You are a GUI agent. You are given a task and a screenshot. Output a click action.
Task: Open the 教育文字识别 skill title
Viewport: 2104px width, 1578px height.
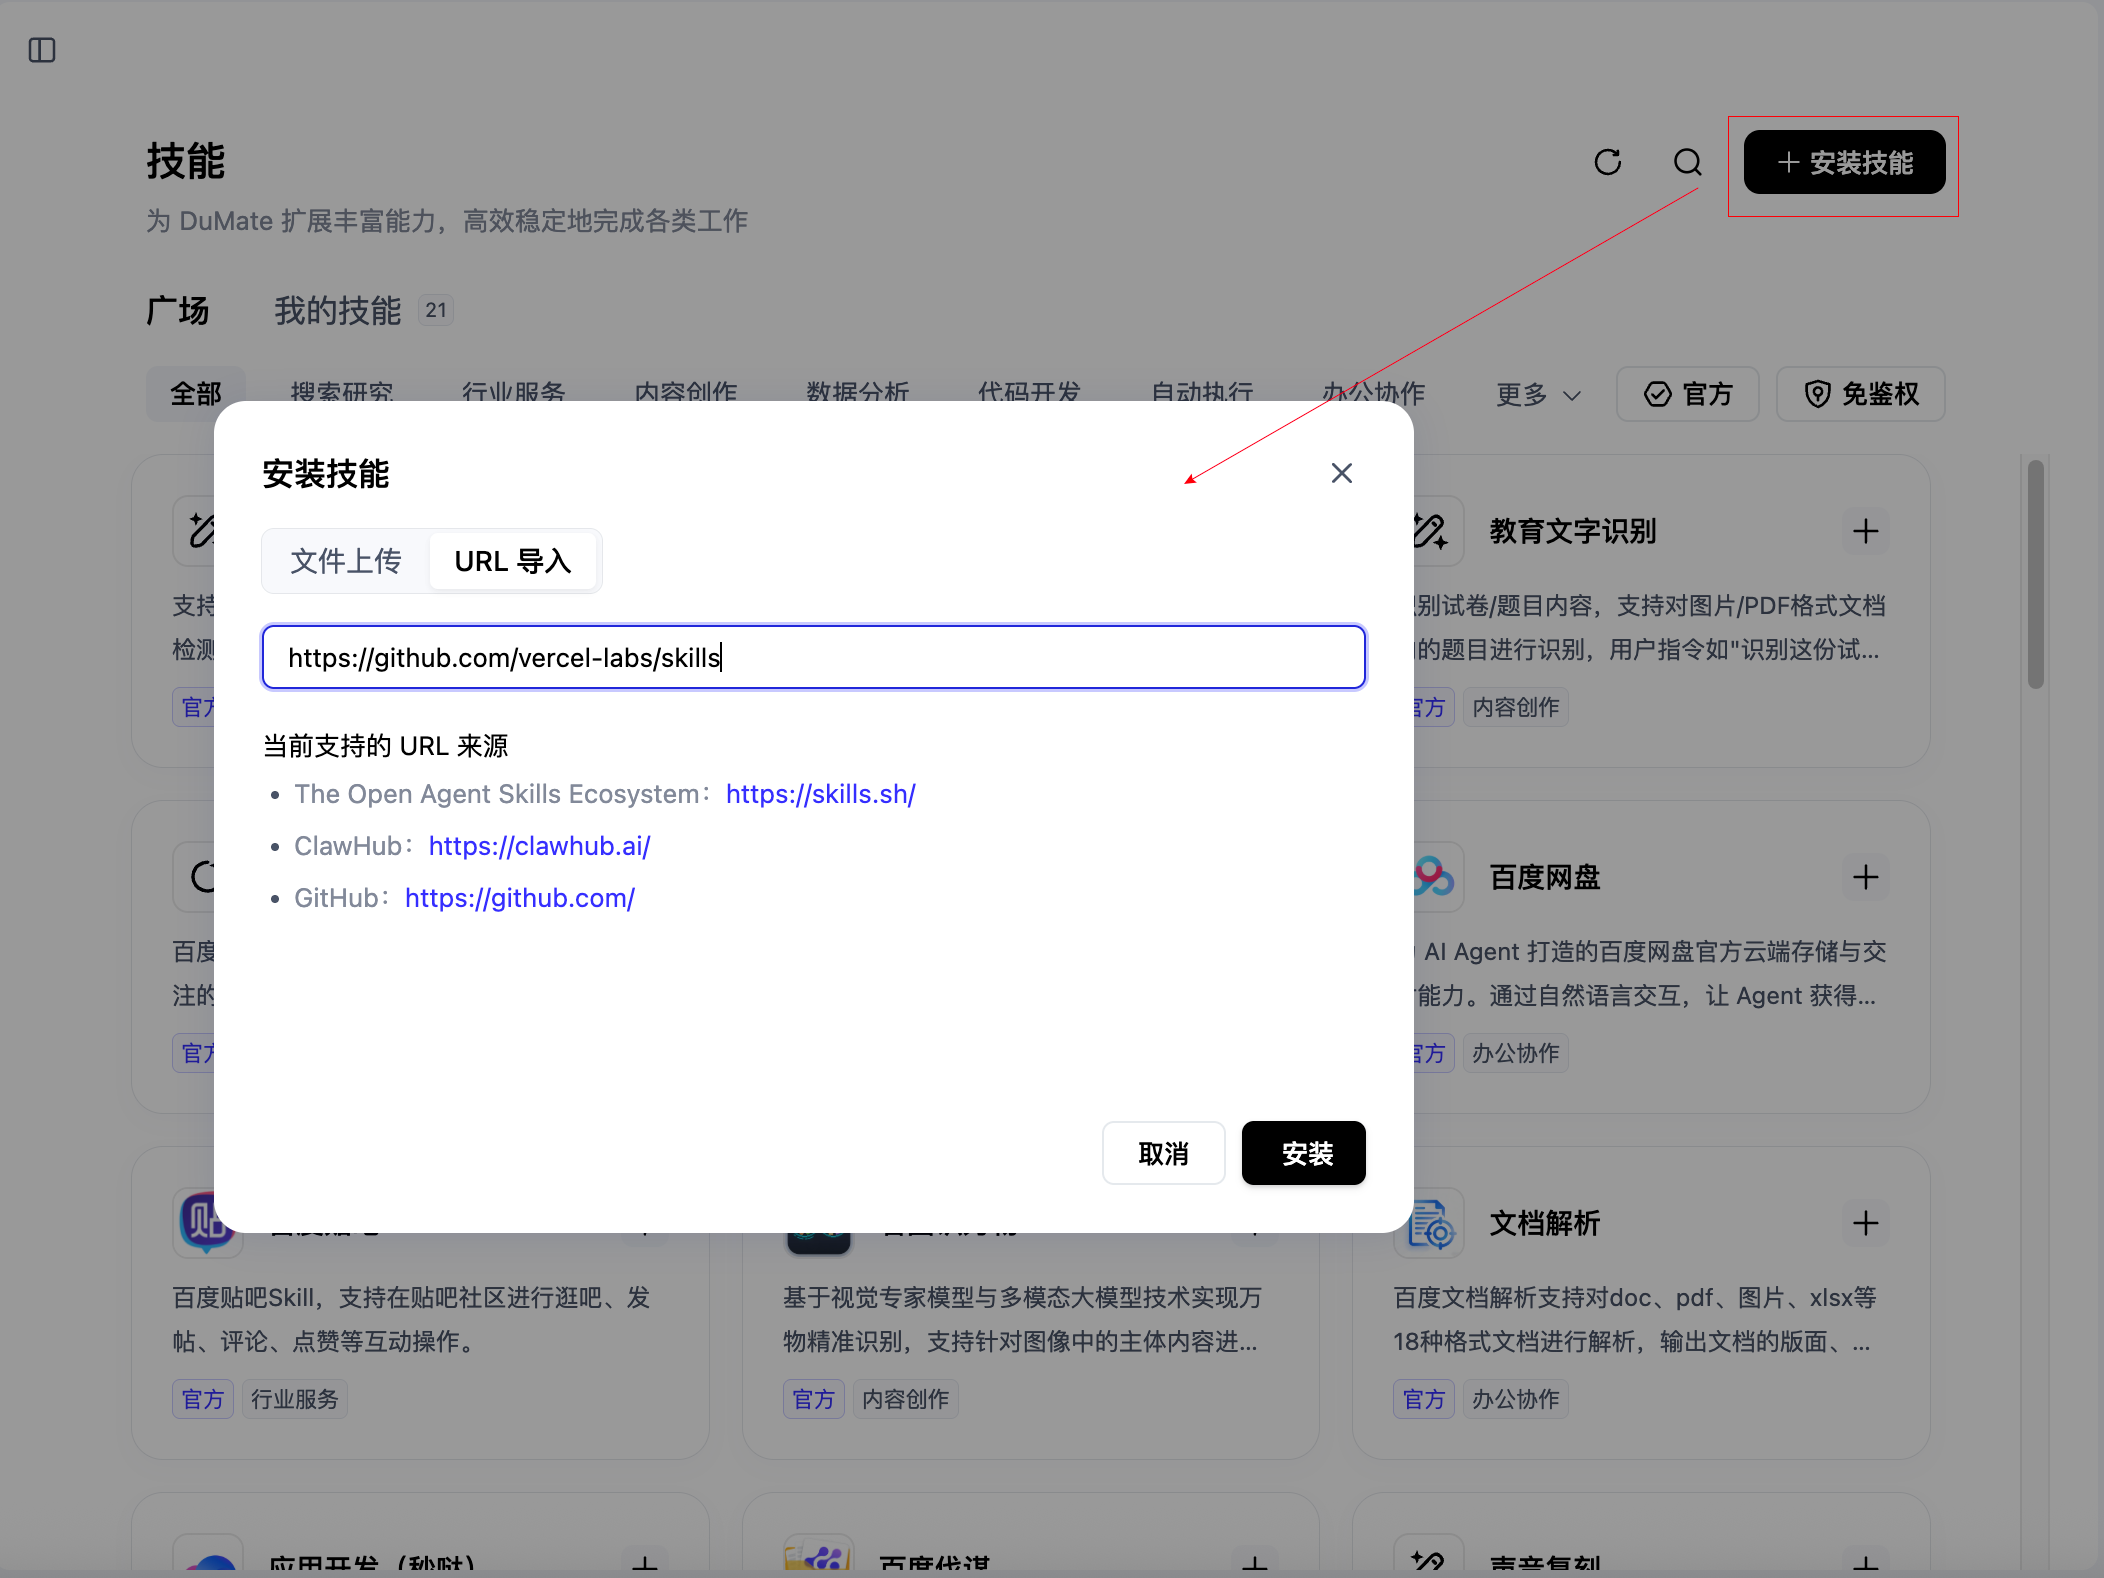(1573, 531)
